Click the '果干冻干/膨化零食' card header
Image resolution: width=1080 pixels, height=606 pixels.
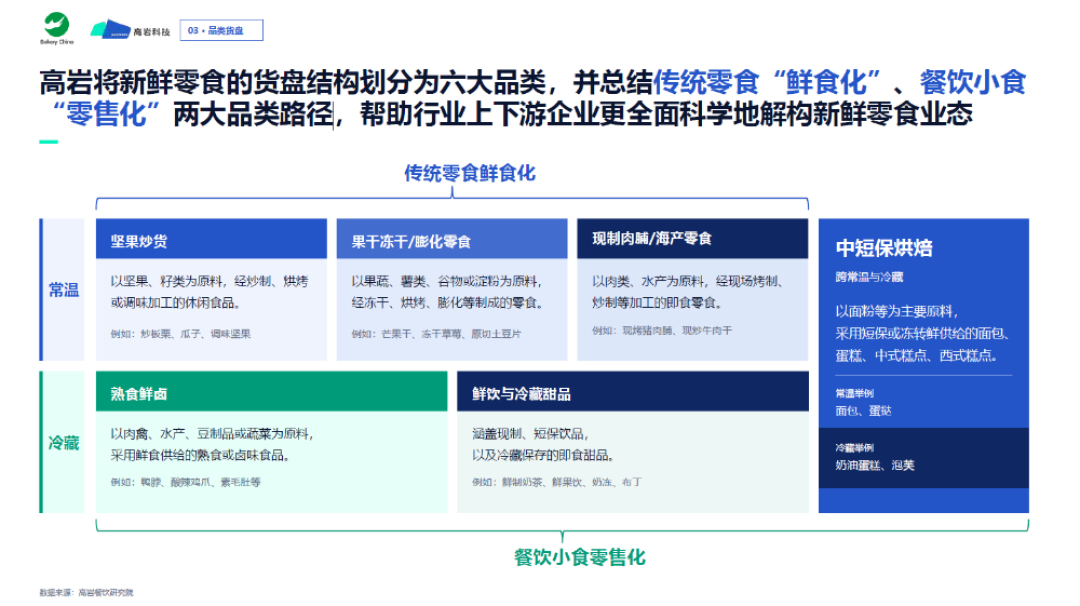pos(452,239)
